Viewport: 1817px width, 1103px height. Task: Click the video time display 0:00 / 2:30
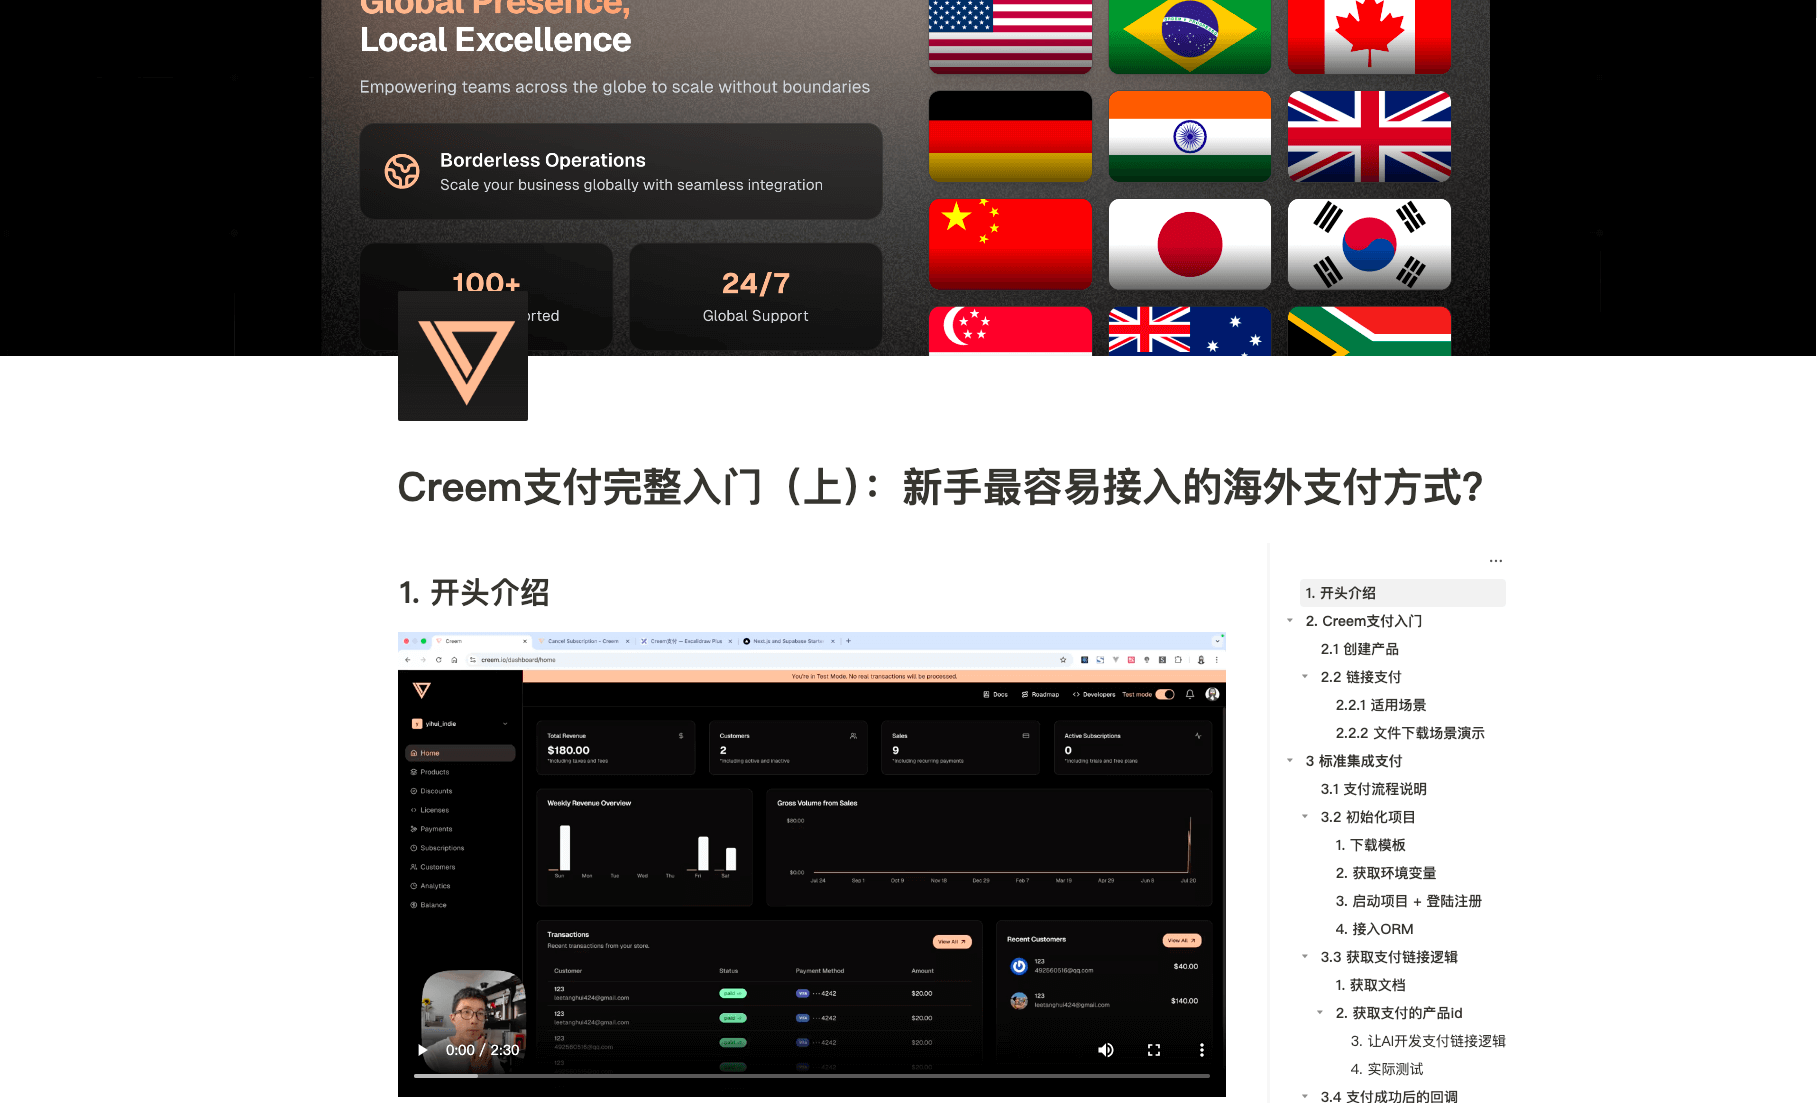482,1050
